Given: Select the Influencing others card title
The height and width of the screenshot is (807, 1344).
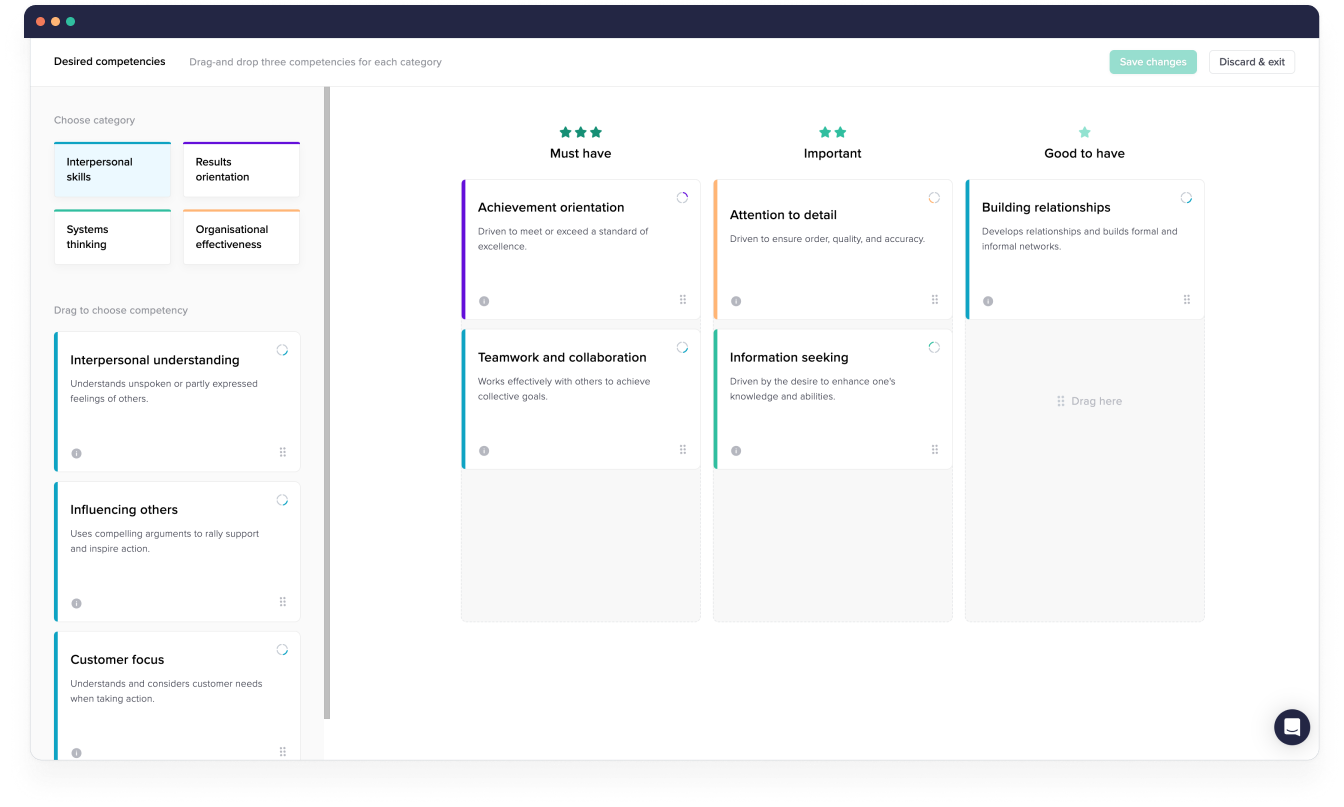Looking at the screenshot, I should (124, 510).
